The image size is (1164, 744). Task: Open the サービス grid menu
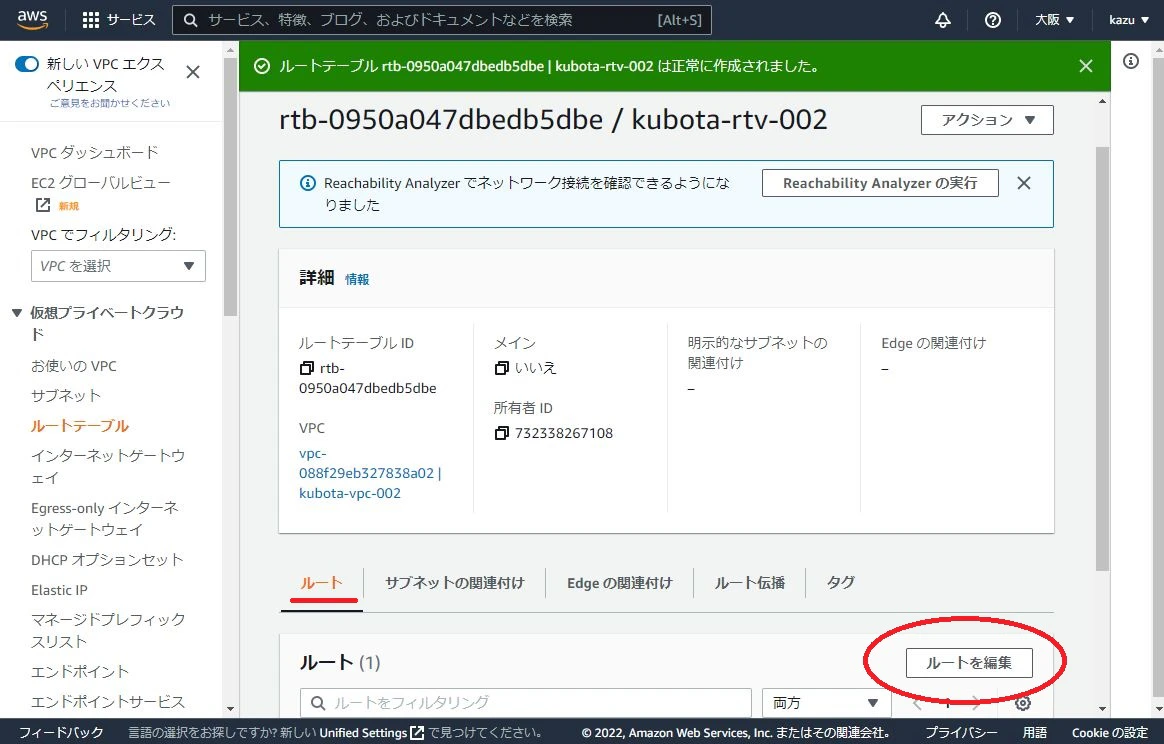point(119,20)
